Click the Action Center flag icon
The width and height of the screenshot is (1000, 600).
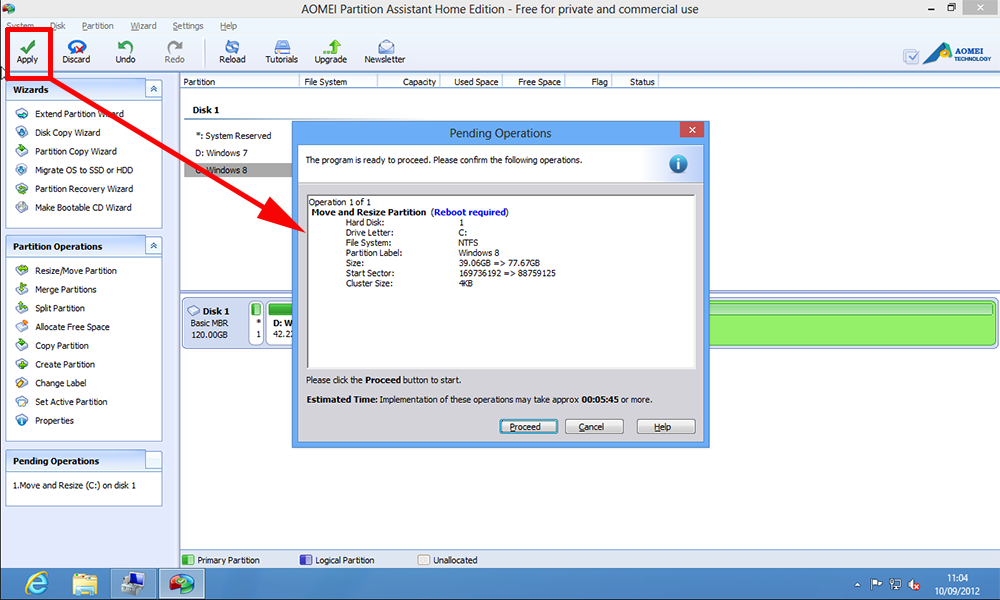pos(876,584)
